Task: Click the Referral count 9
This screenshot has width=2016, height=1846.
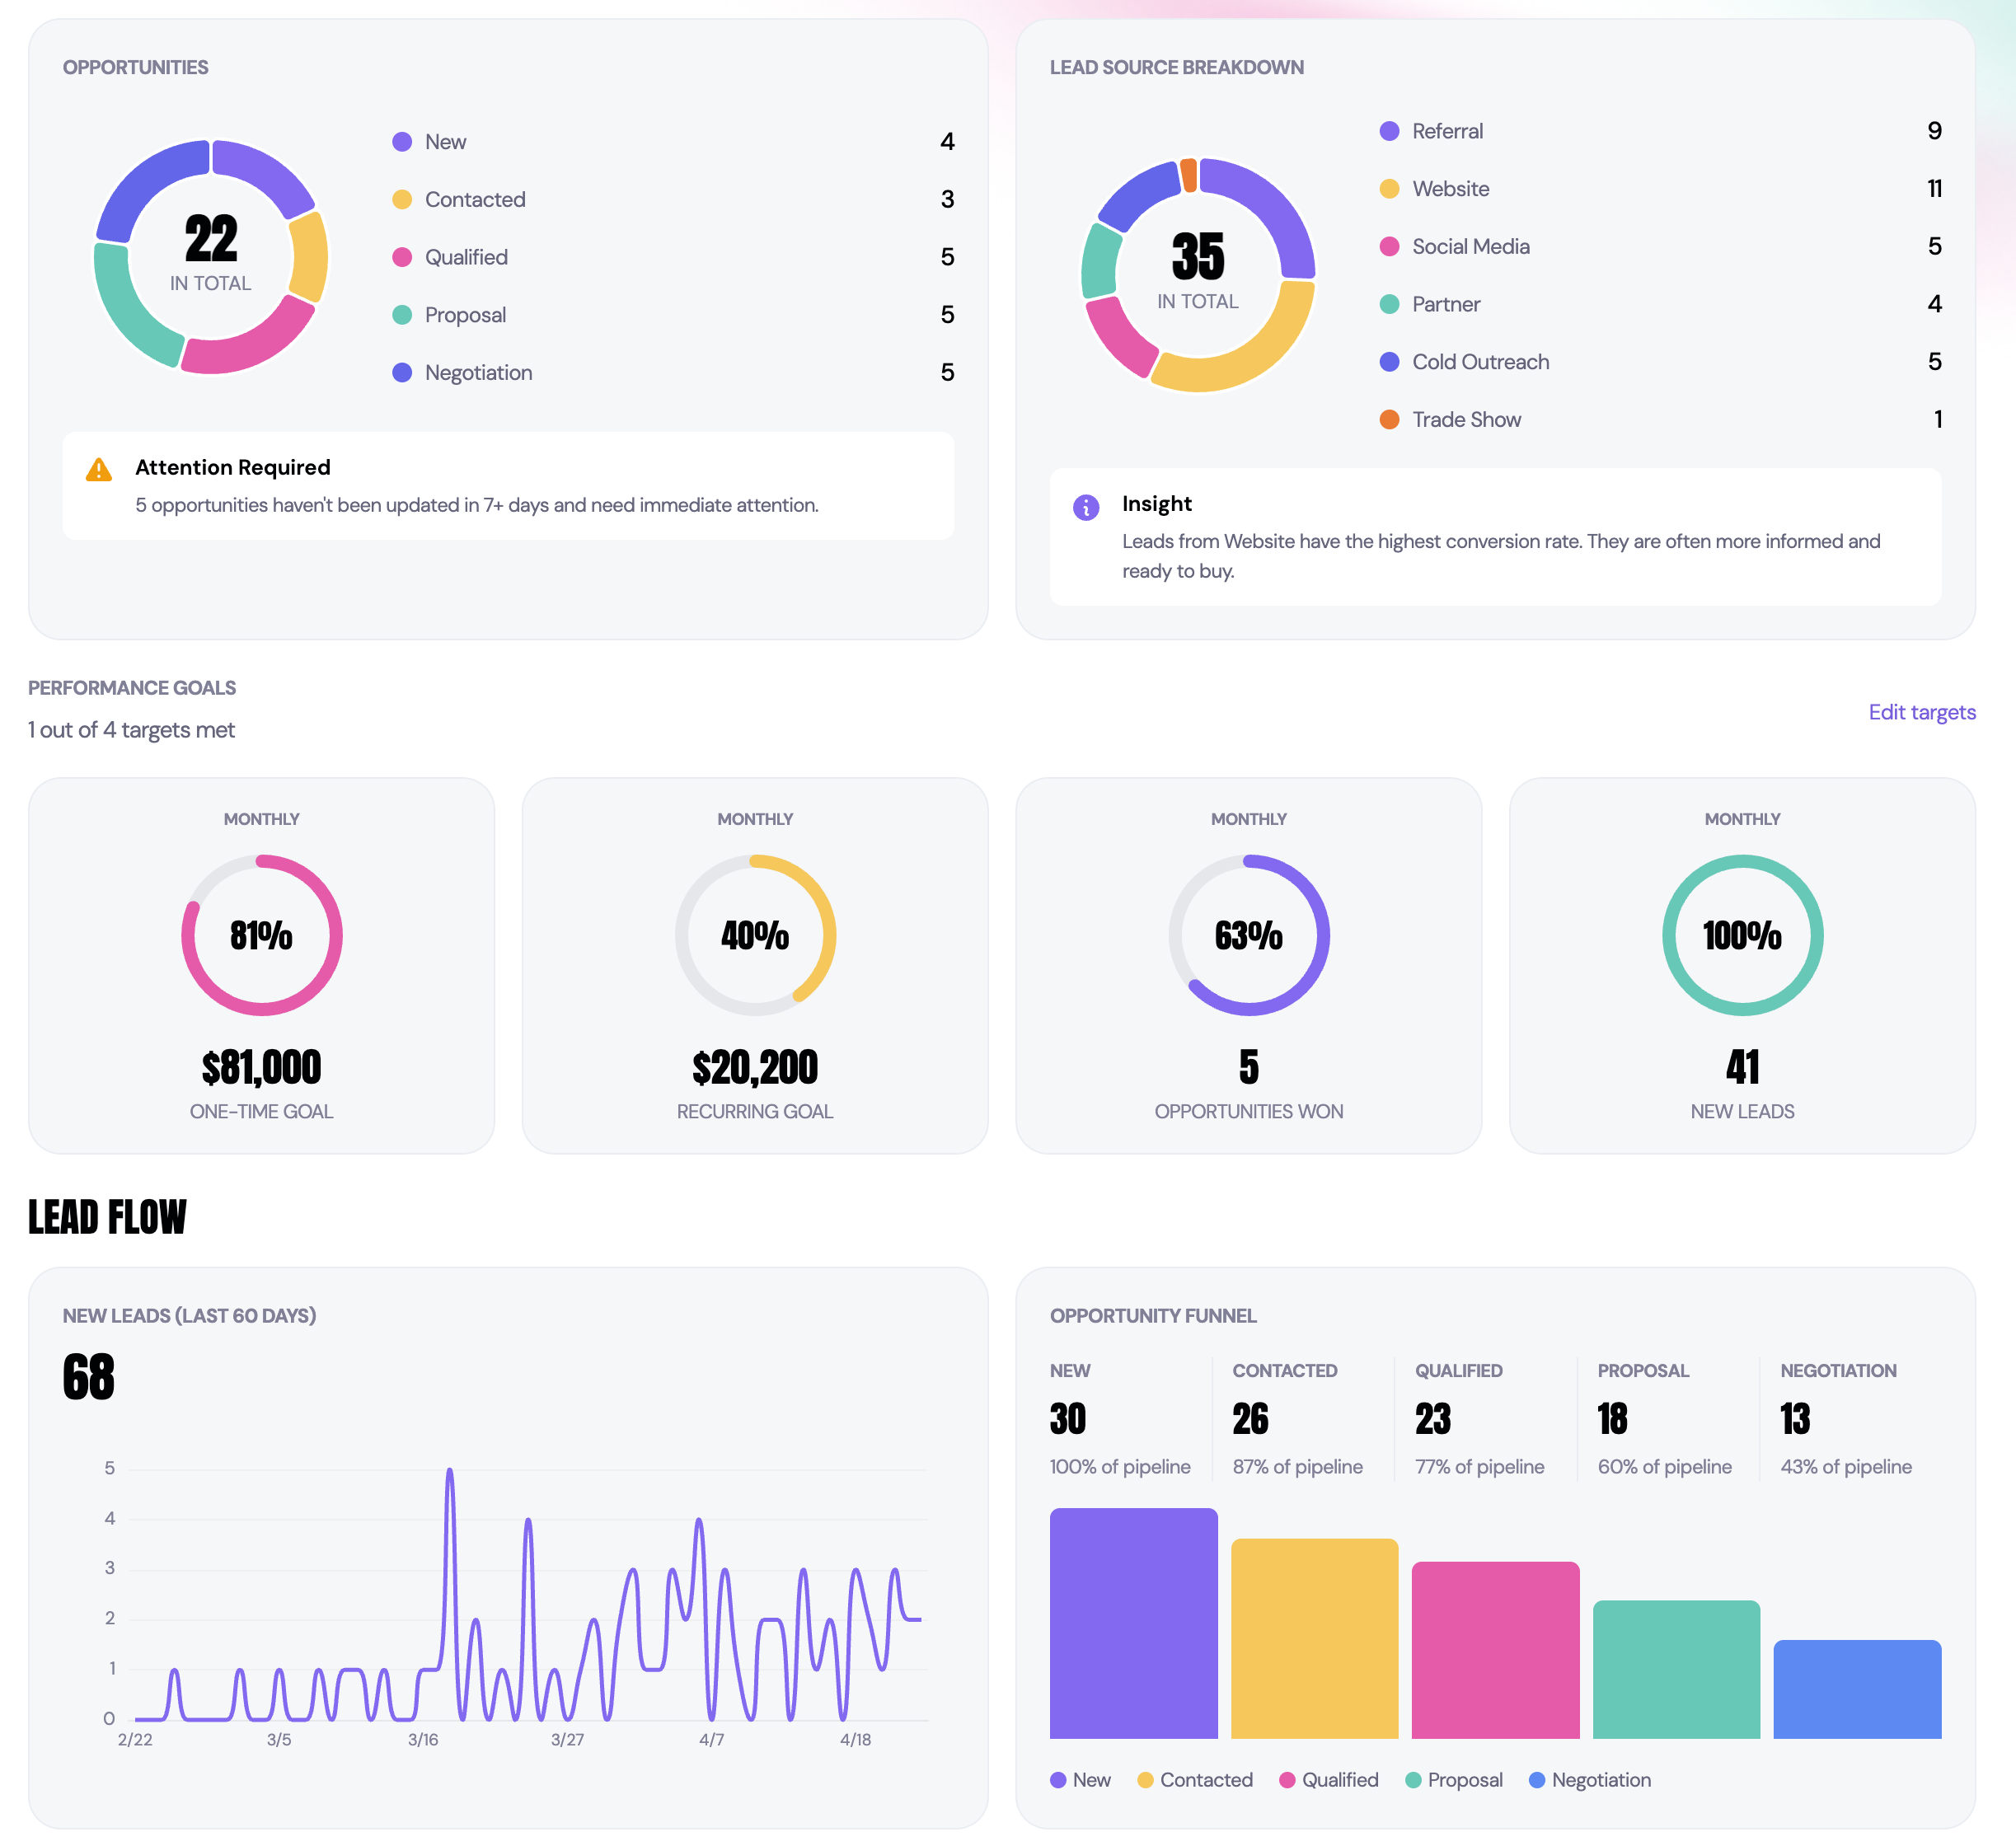Action: [x=1934, y=131]
